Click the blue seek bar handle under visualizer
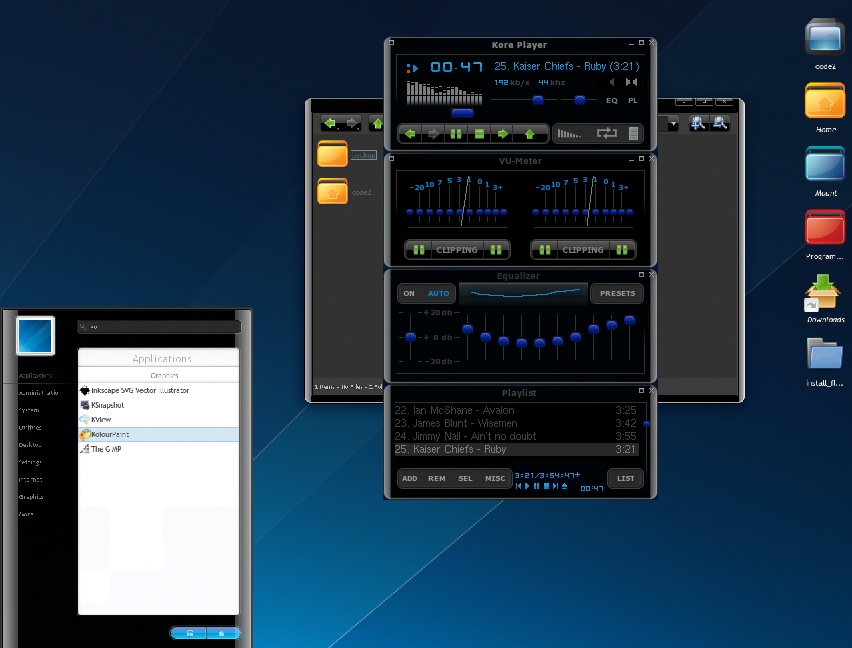The width and height of the screenshot is (852, 648). (462, 113)
